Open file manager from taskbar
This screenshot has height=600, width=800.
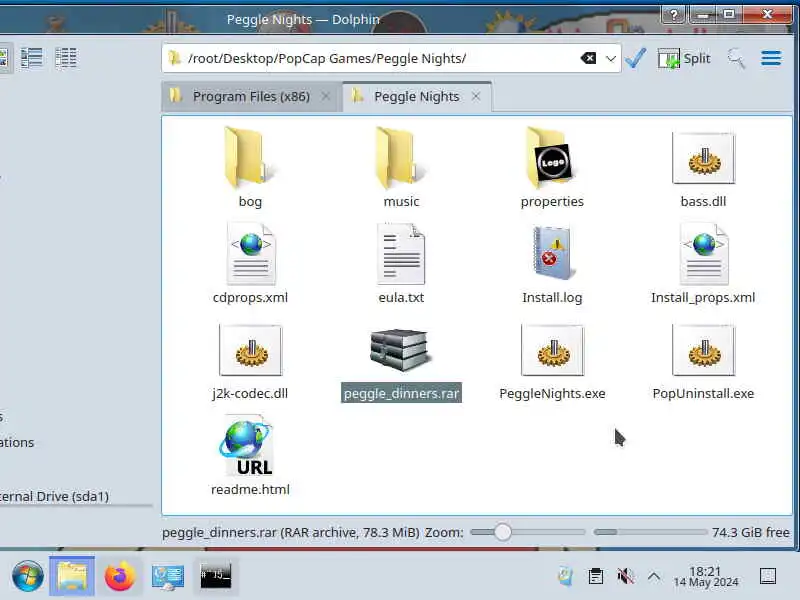72,577
